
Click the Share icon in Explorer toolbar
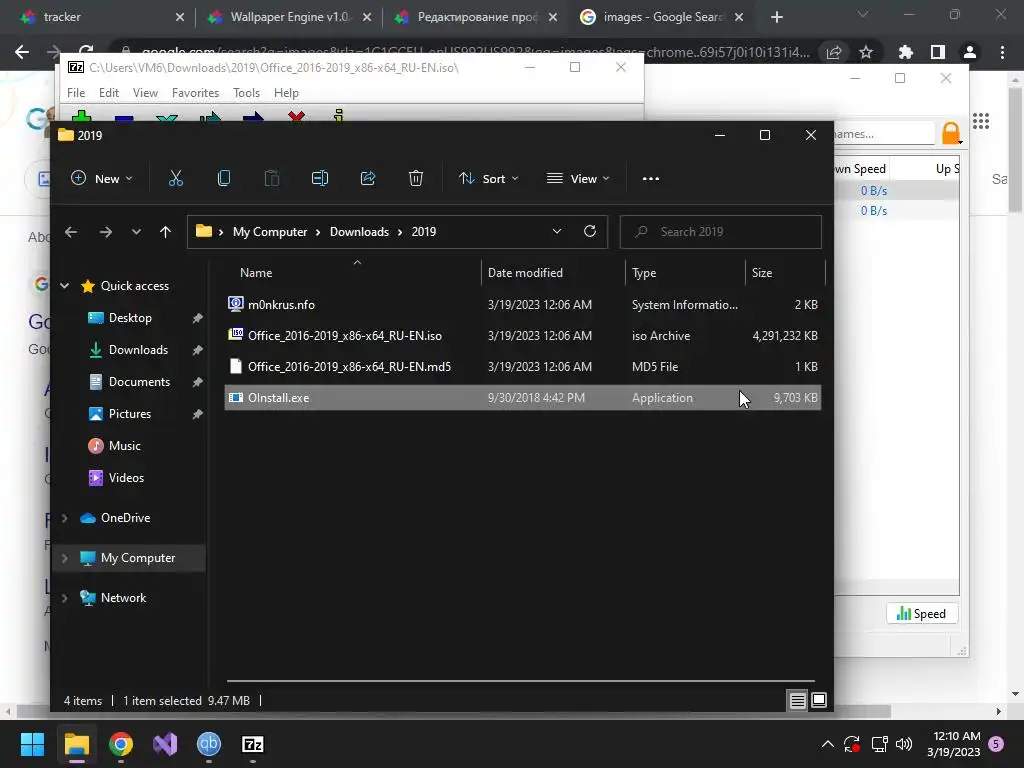(368, 178)
